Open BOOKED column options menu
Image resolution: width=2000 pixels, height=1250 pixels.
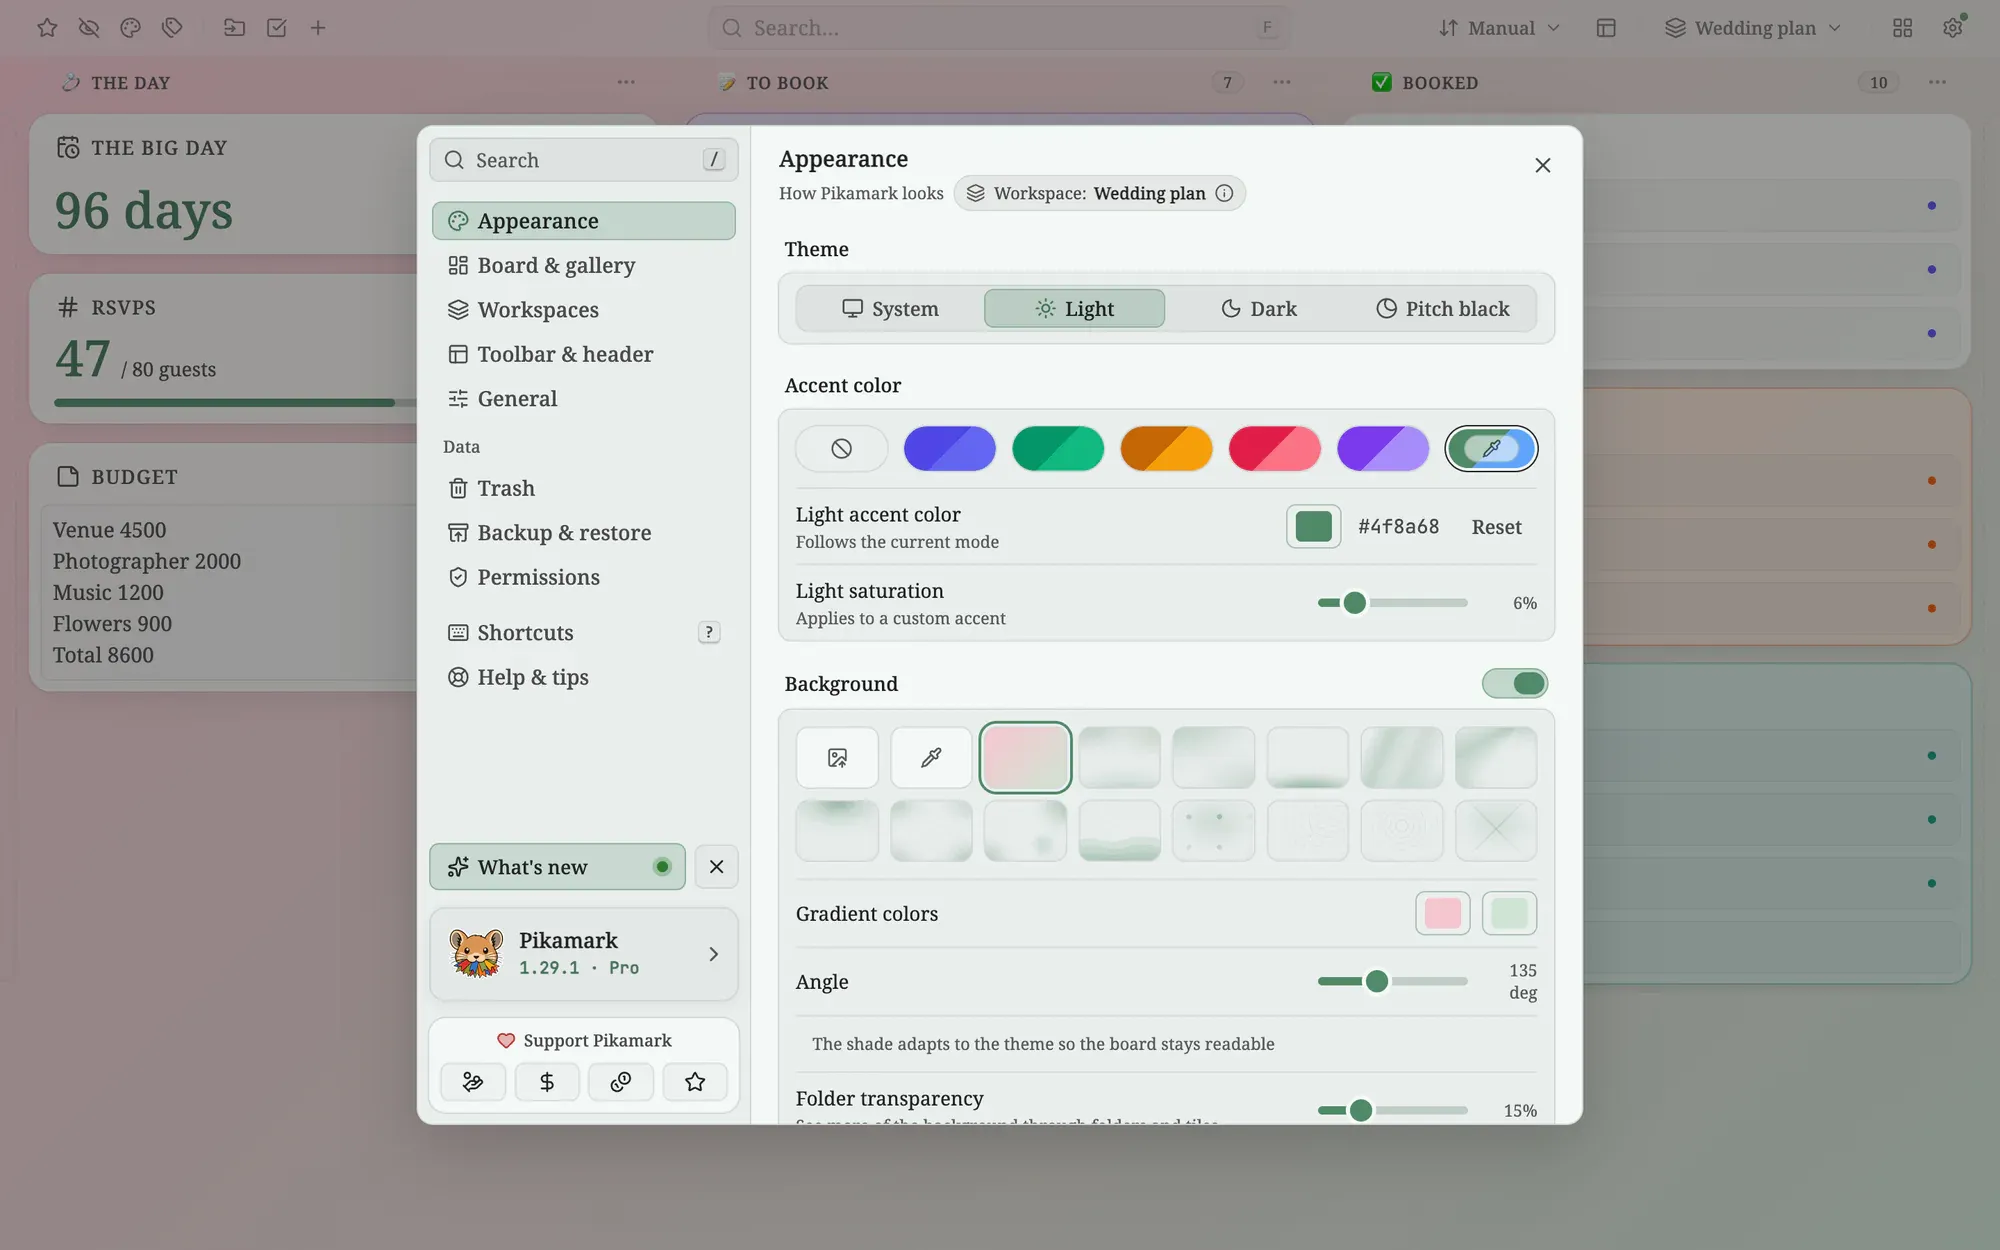click(x=1938, y=83)
